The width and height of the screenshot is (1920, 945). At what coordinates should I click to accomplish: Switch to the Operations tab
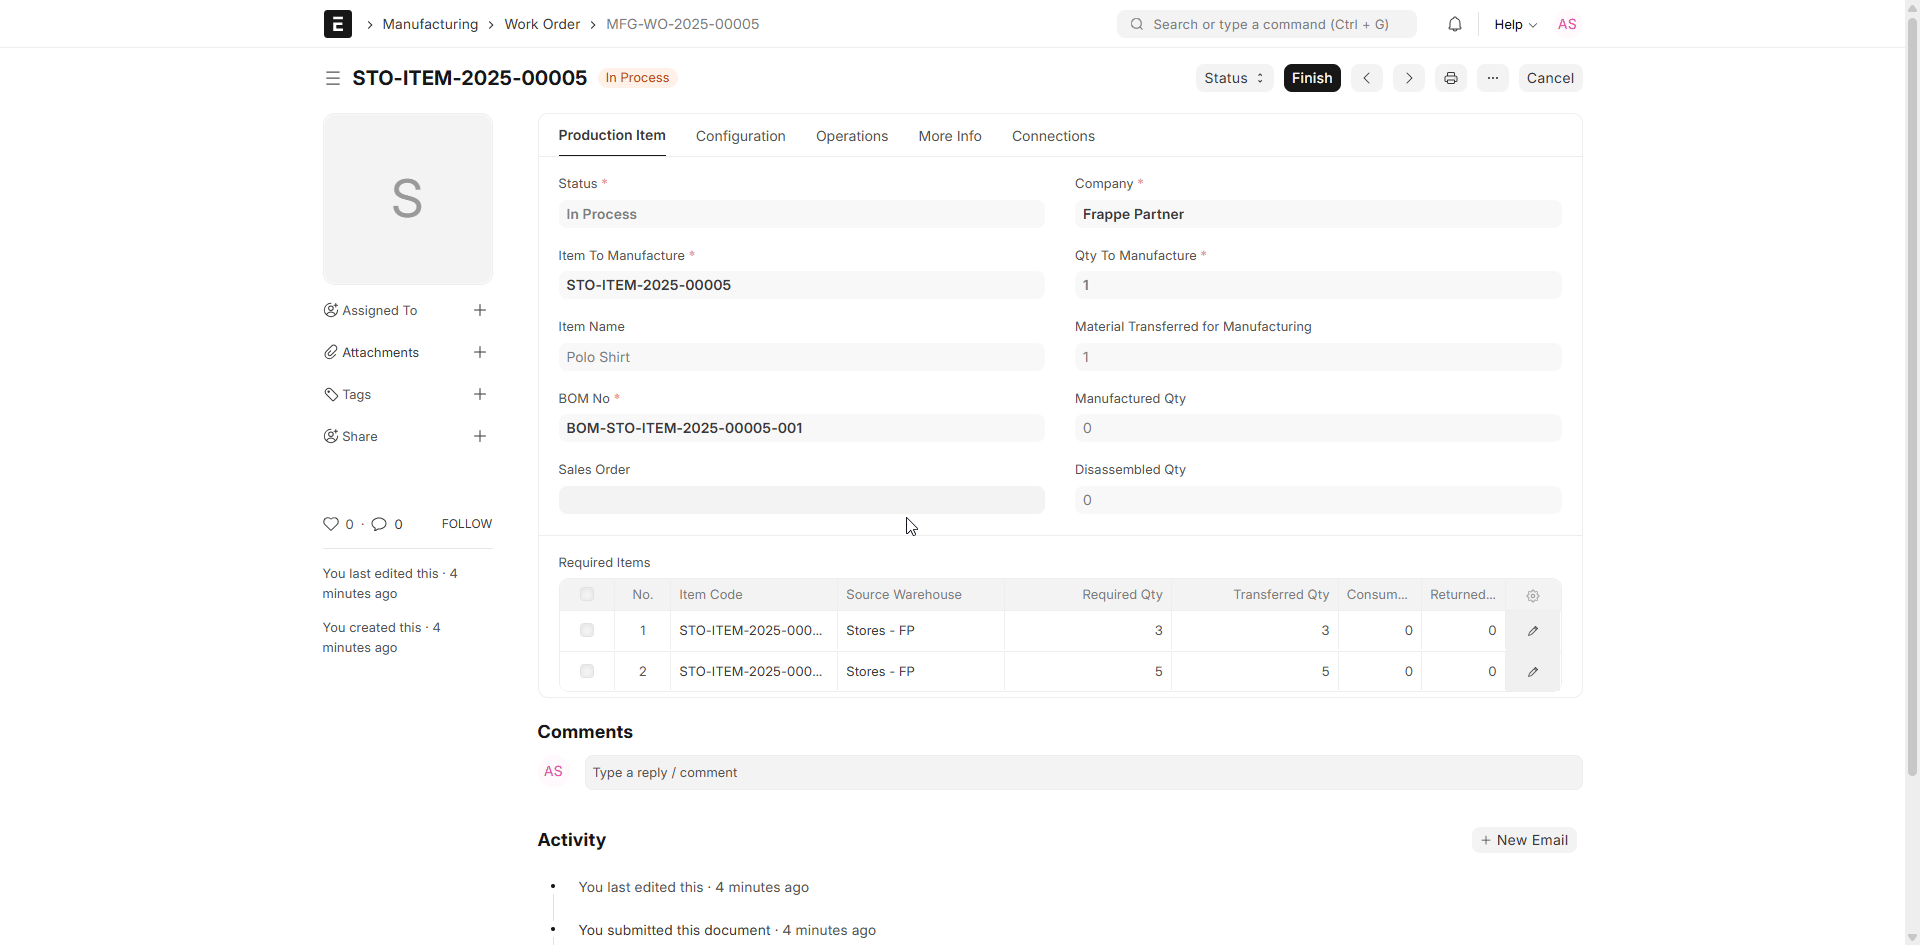pos(851,136)
